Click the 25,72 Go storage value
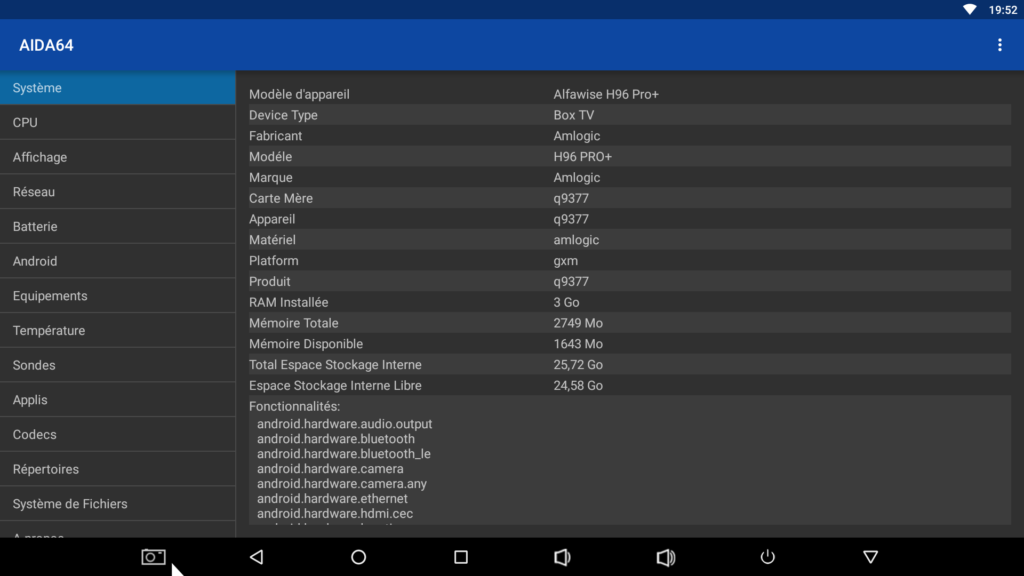 578,365
